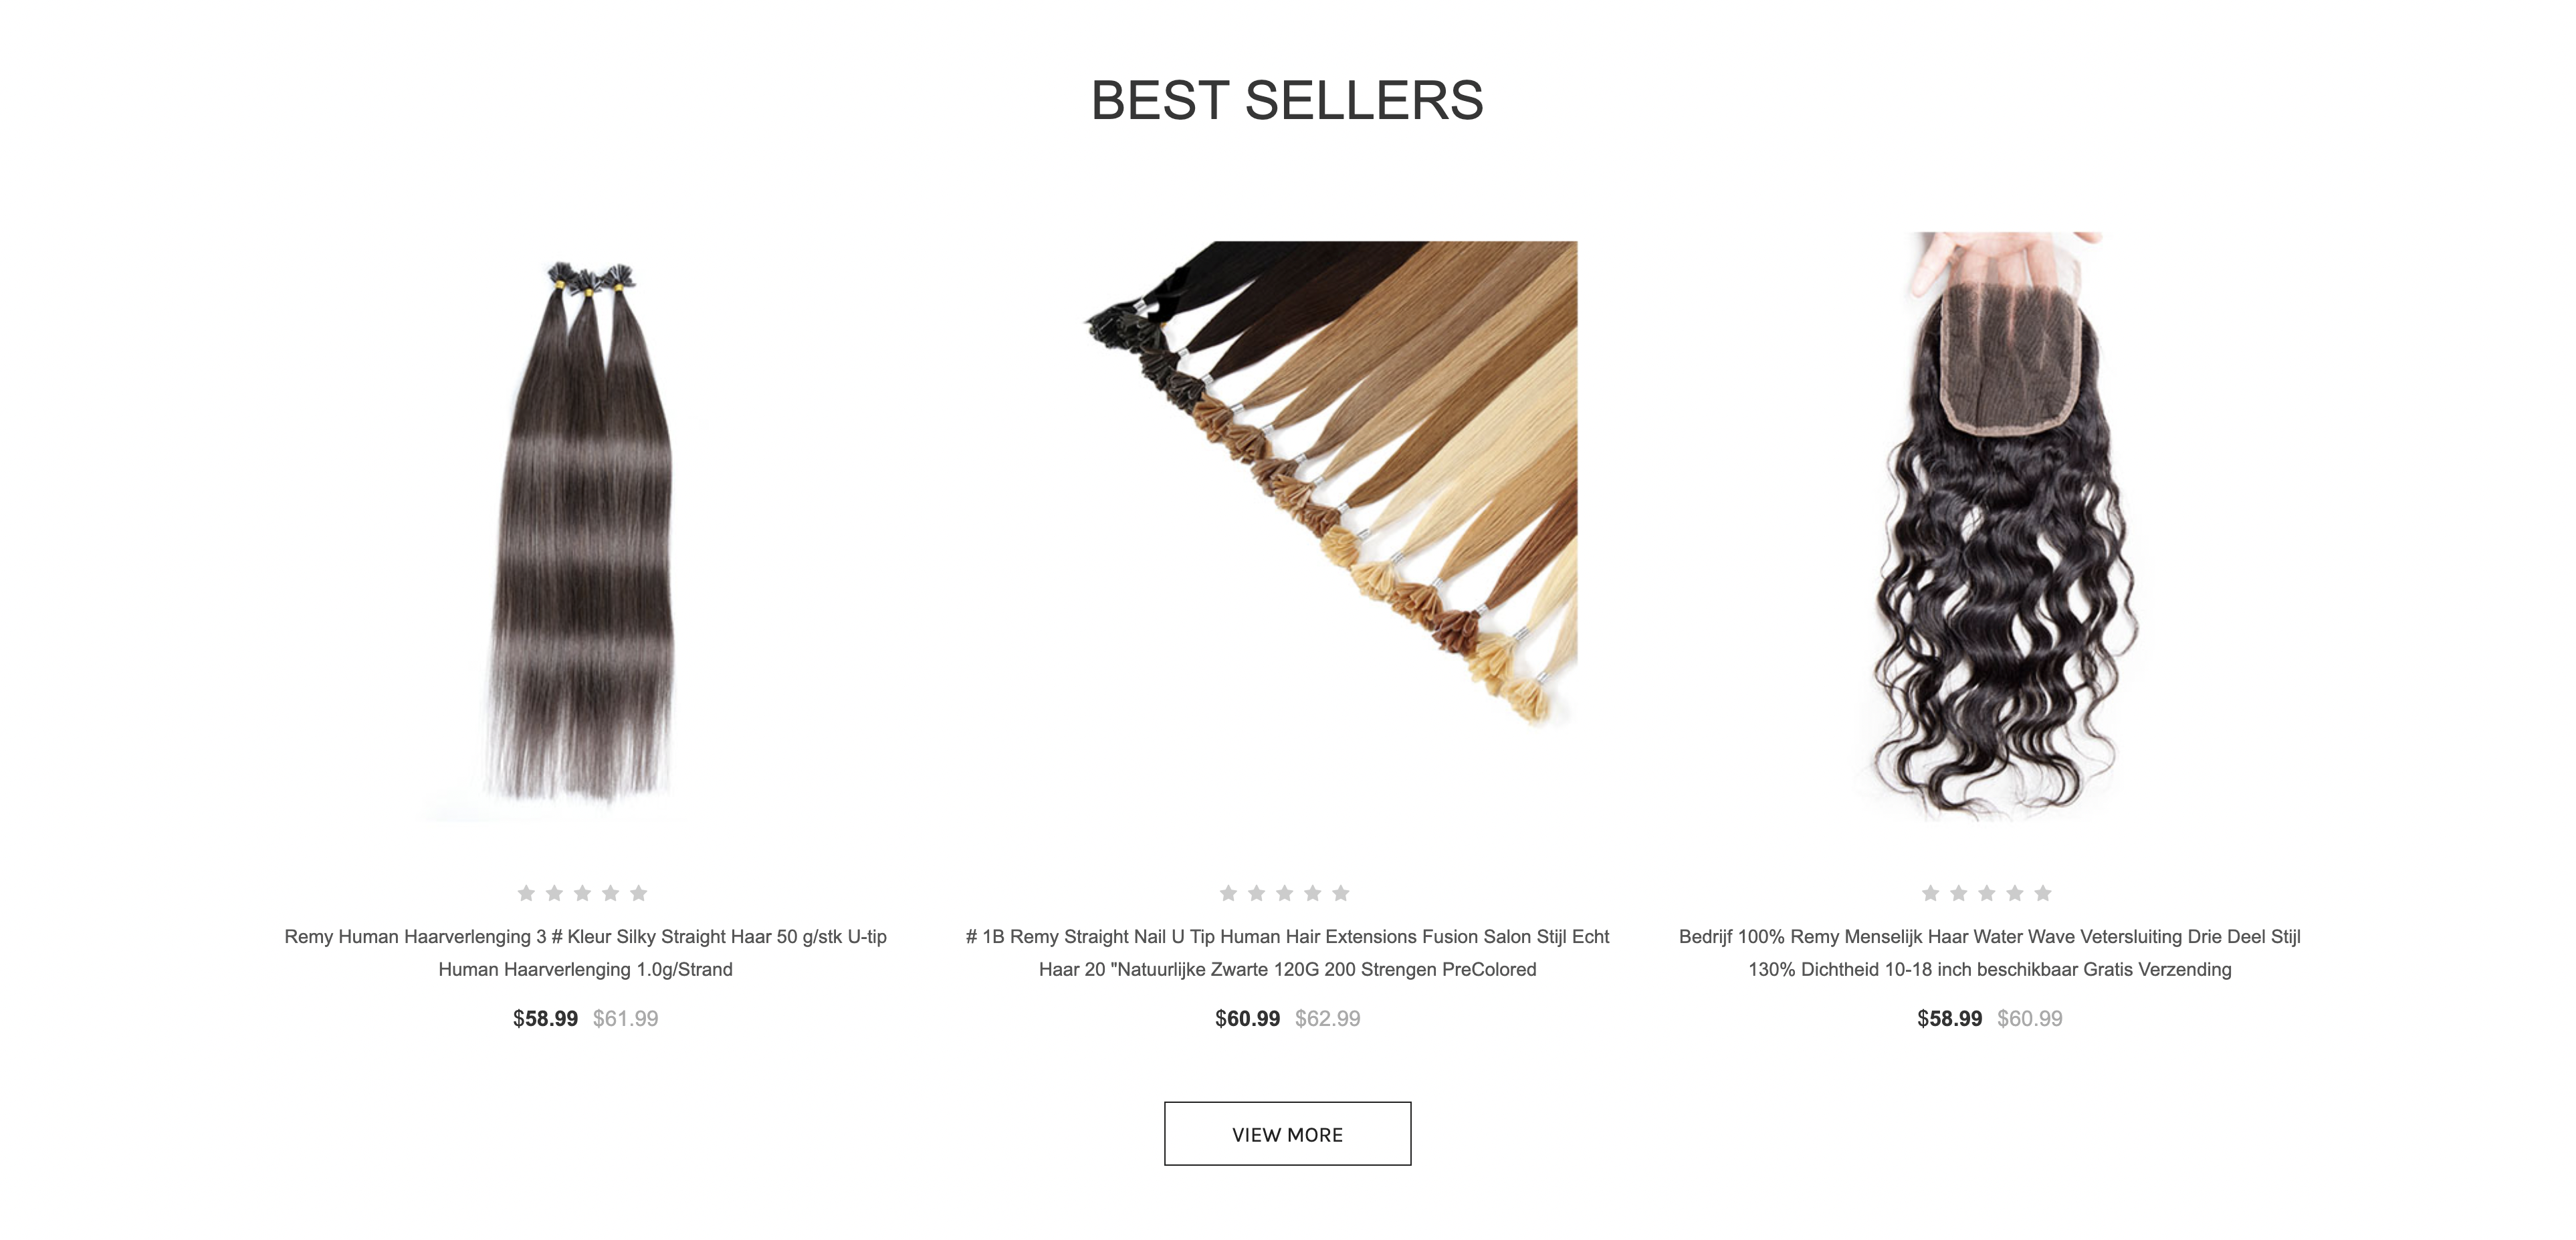Click the $60.99 old price of the Water Wave closure

pos(2030,1019)
